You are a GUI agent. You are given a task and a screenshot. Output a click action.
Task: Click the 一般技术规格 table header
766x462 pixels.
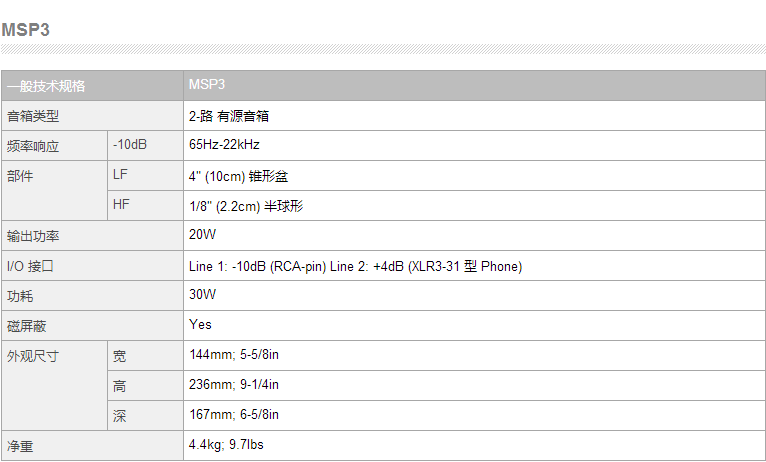[x=92, y=85]
